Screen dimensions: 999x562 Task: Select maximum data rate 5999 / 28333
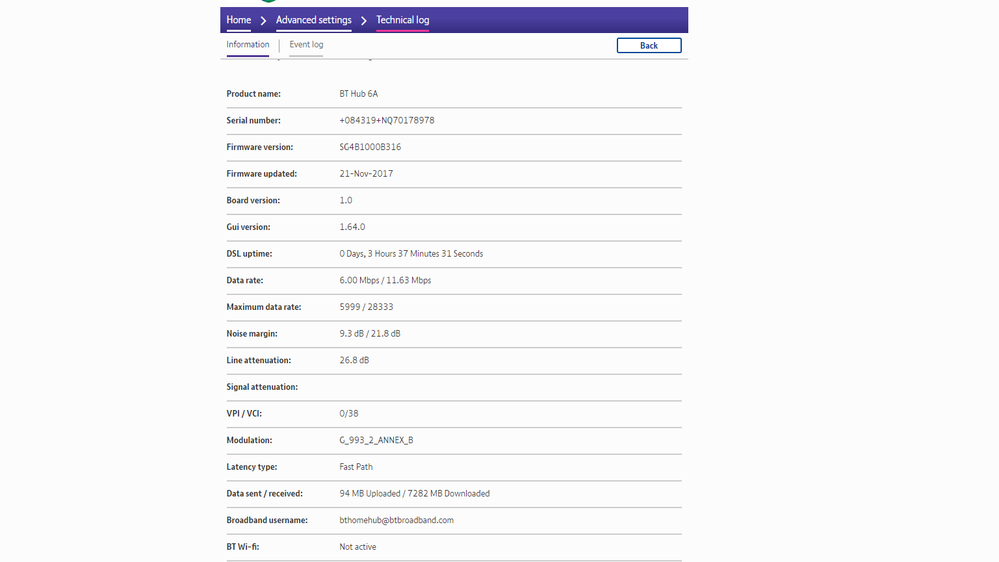click(366, 307)
